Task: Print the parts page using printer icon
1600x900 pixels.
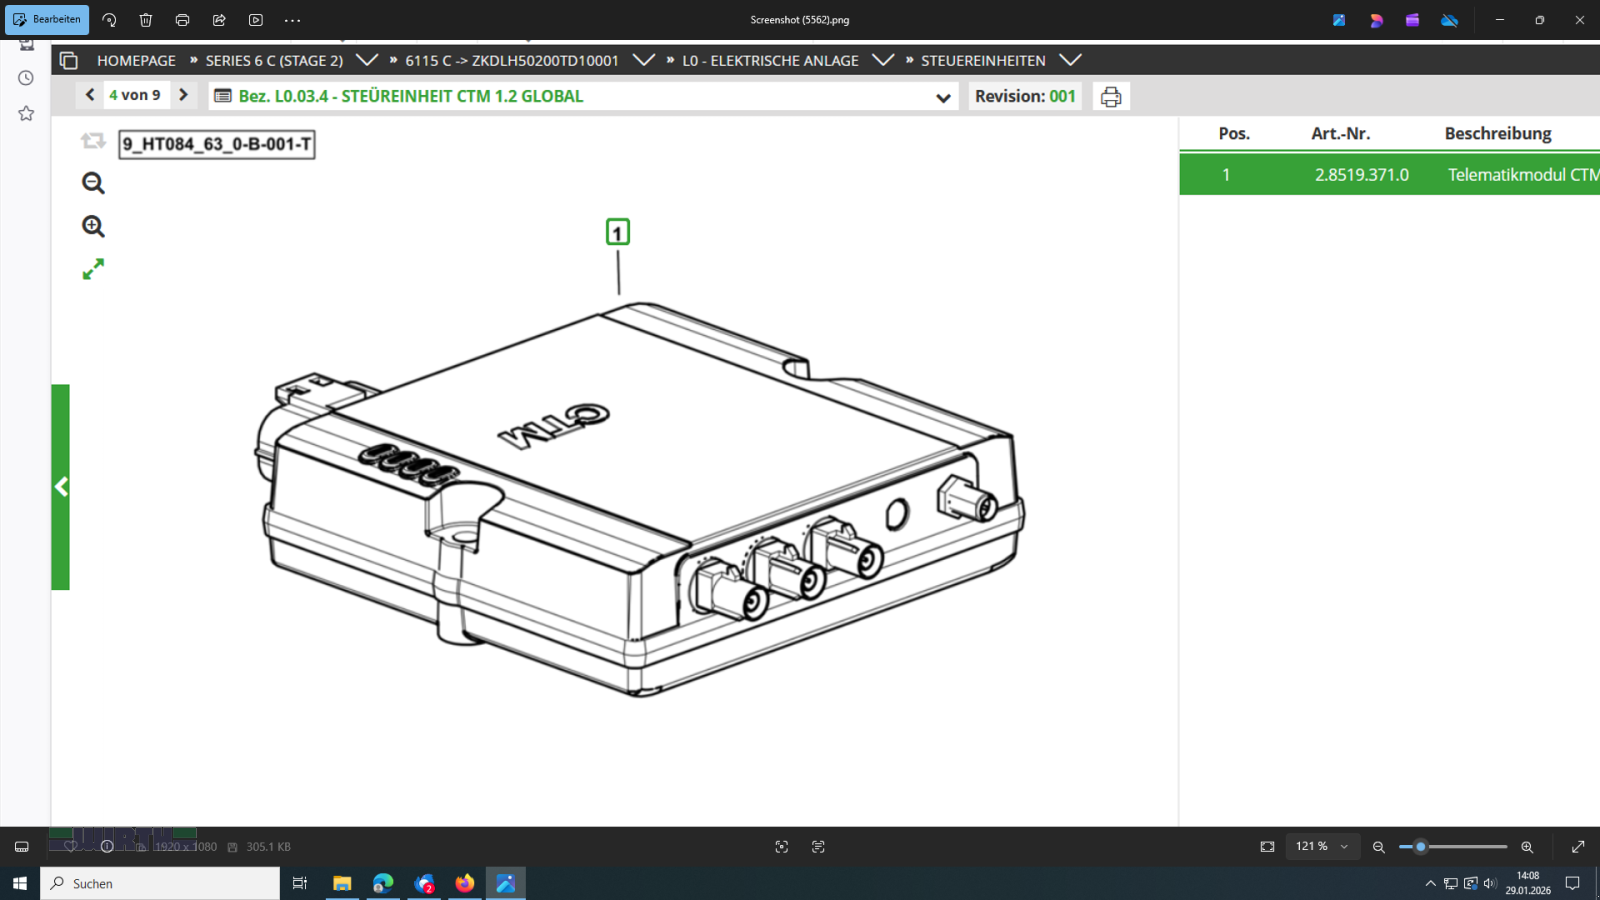Action: [1110, 97]
